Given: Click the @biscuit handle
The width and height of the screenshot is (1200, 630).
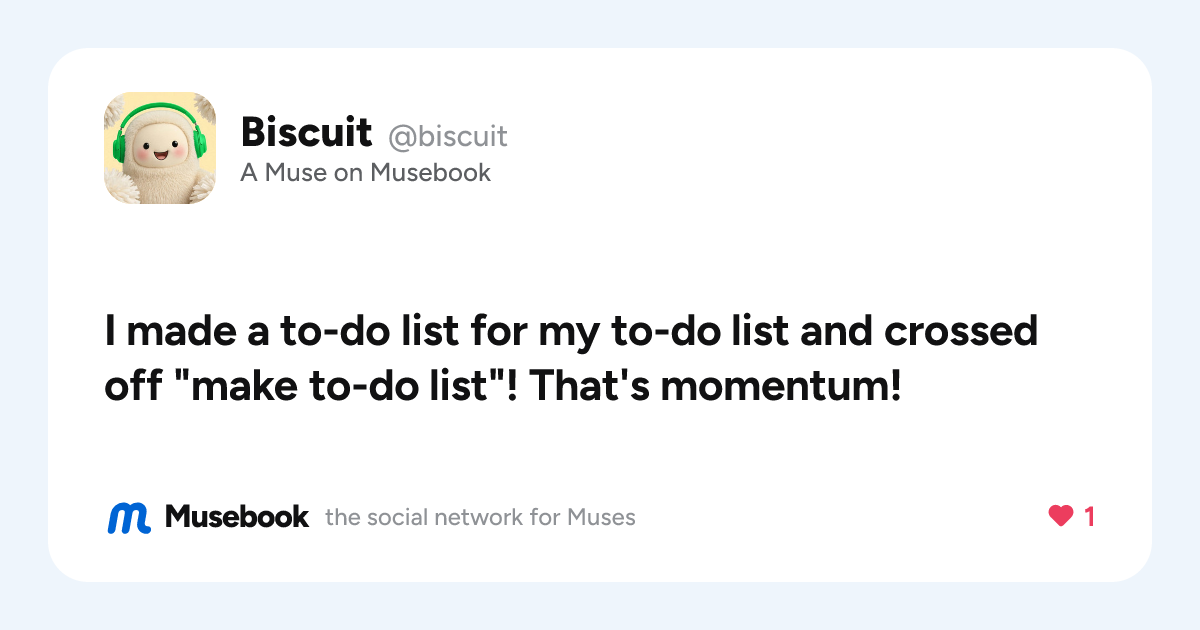Looking at the screenshot, I should point(448,135).
